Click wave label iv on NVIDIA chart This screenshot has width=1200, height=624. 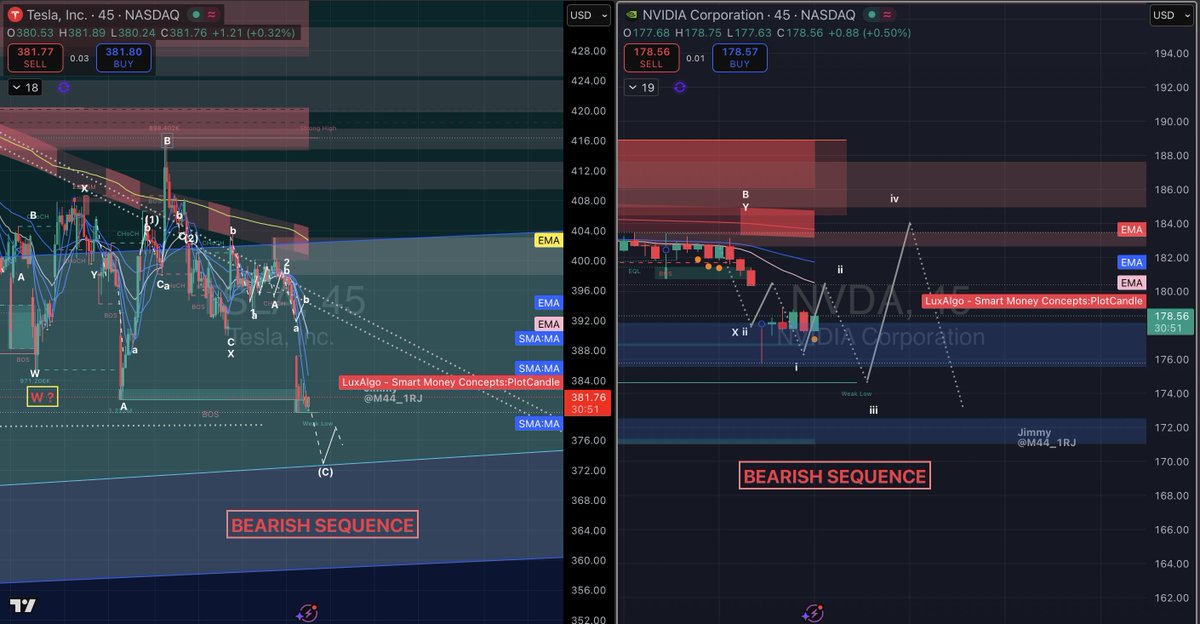(895, 199)
